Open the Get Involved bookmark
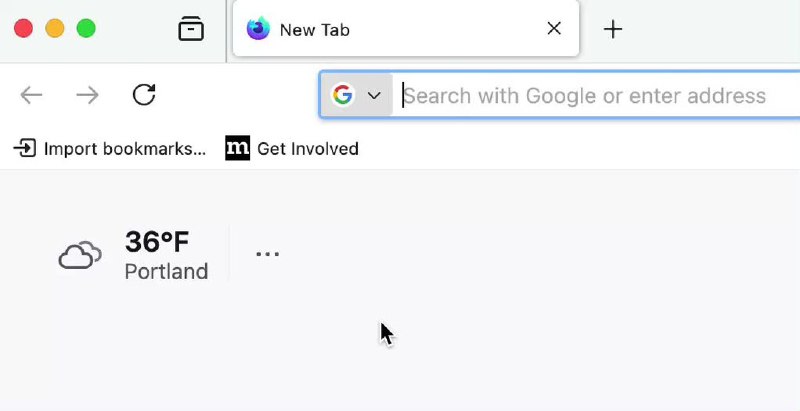 point(307,149)
